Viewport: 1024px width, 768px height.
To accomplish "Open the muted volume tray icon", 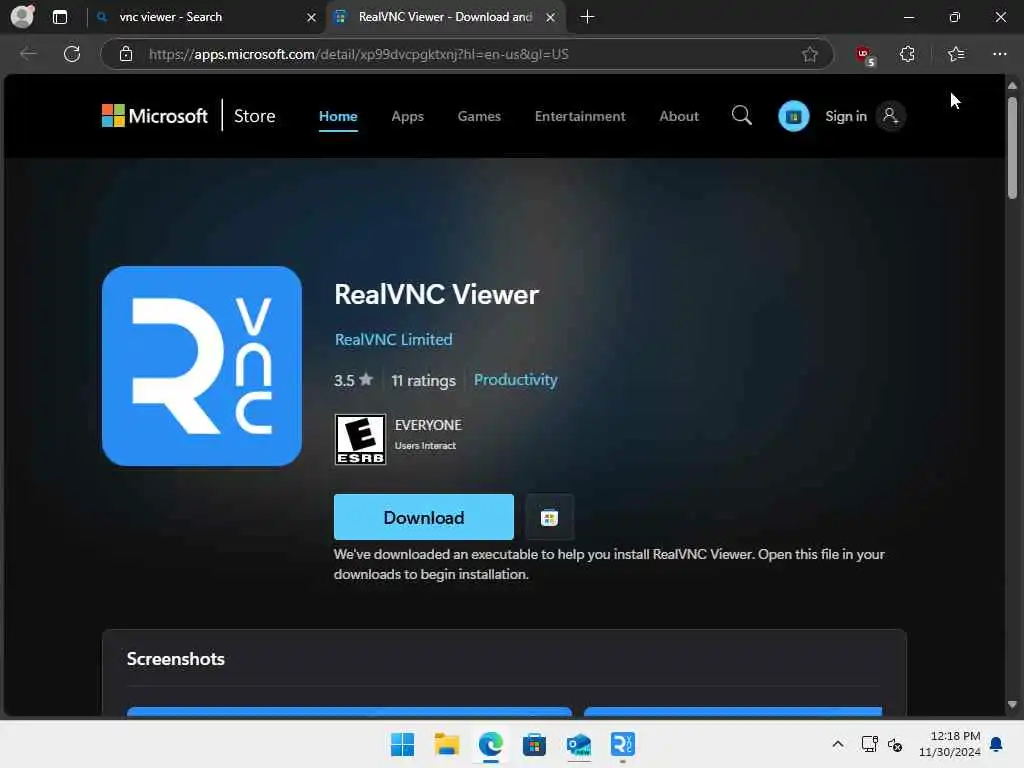I will pos(895,744).
